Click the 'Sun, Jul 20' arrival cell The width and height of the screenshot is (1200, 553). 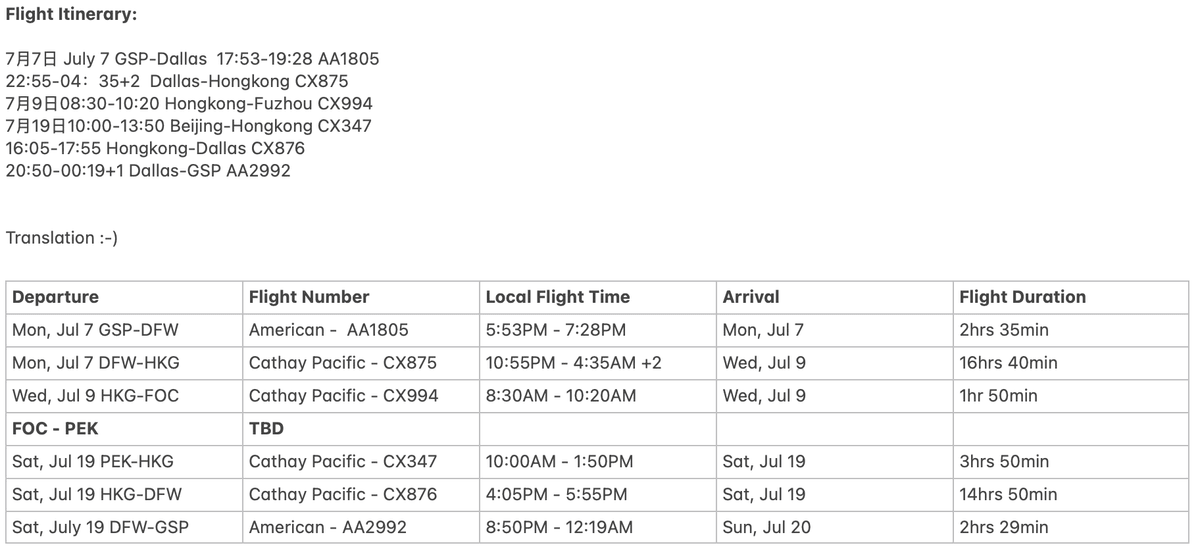tap(767, 528)
